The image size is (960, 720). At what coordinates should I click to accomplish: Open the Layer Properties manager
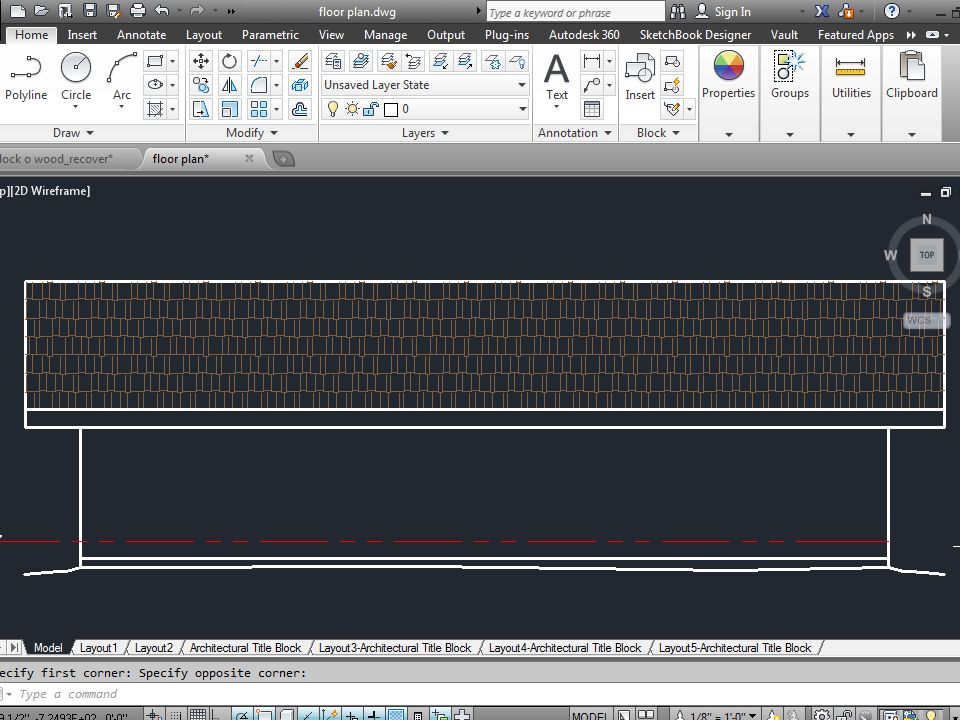tap(333, 61)
